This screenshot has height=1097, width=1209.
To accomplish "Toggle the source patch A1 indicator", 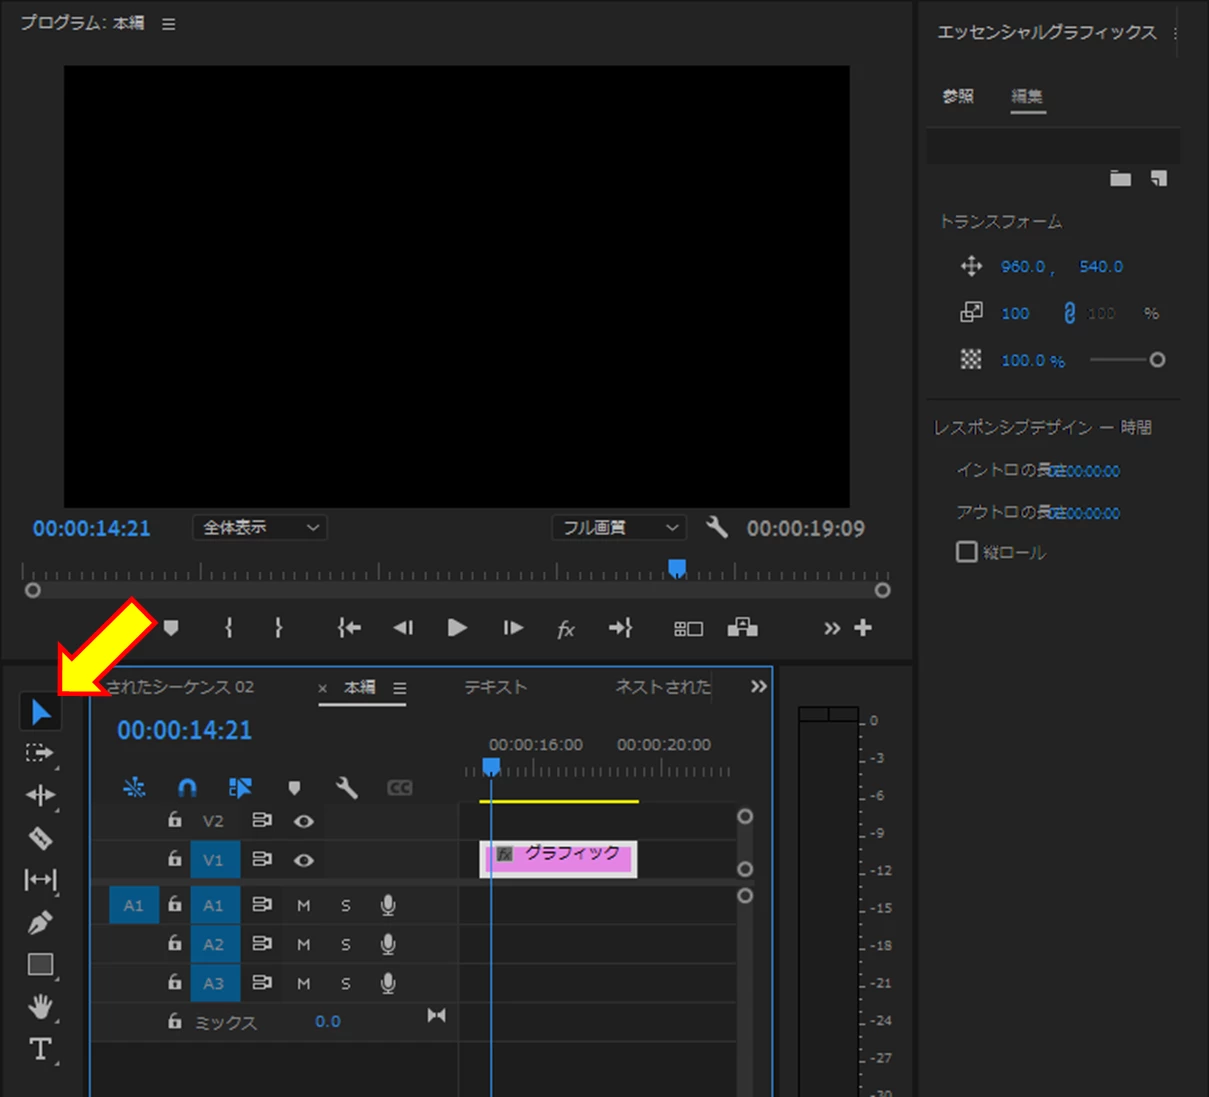I will [134, 905].
